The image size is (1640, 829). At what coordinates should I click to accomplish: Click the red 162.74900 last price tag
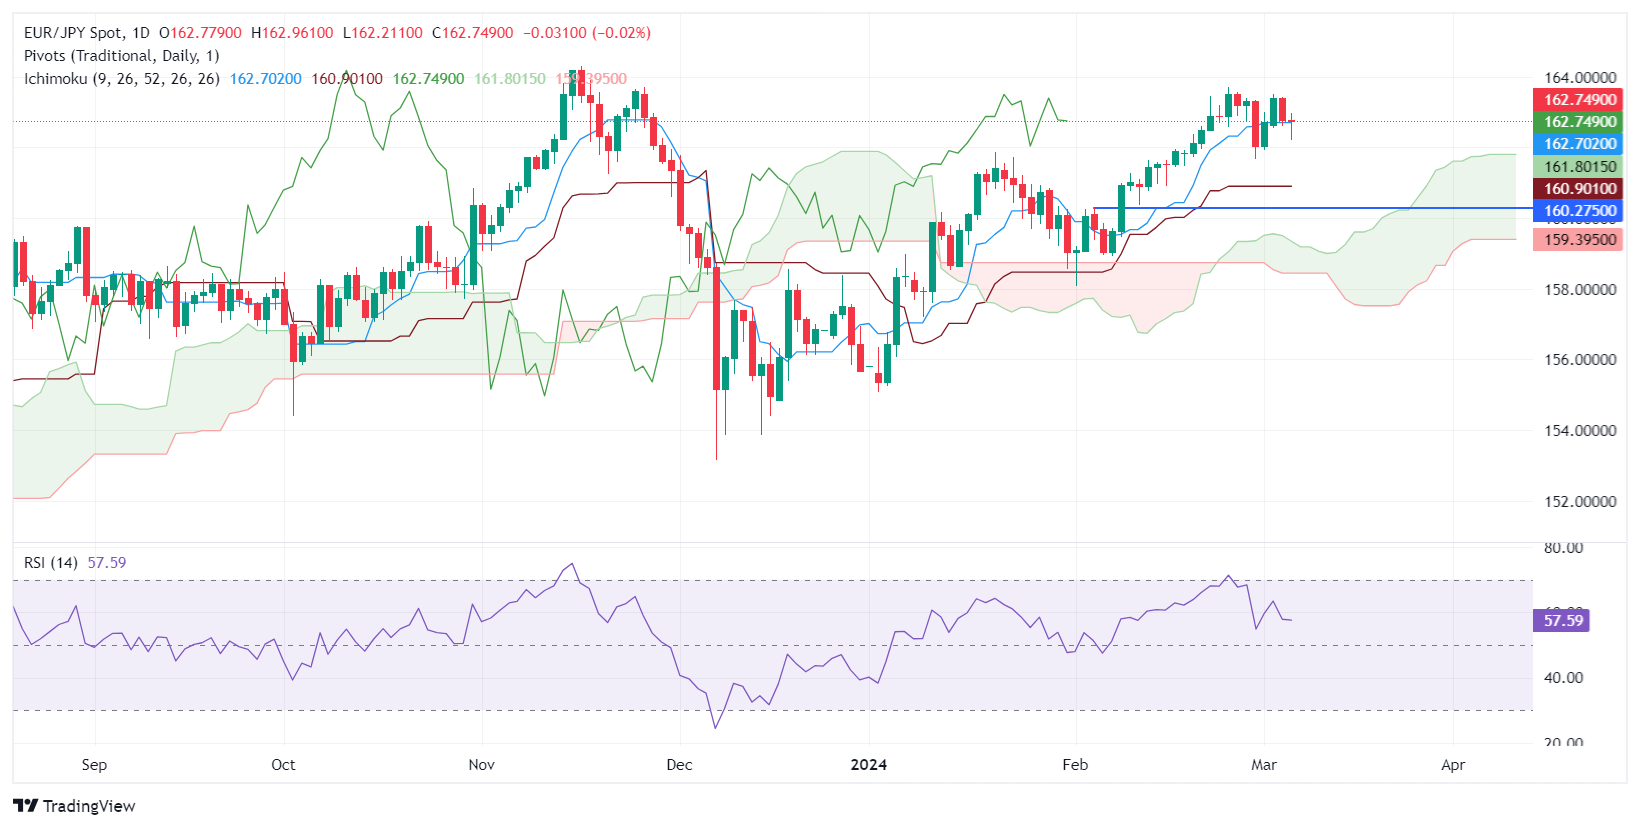pyautogui.click(x=1579, y=100)
